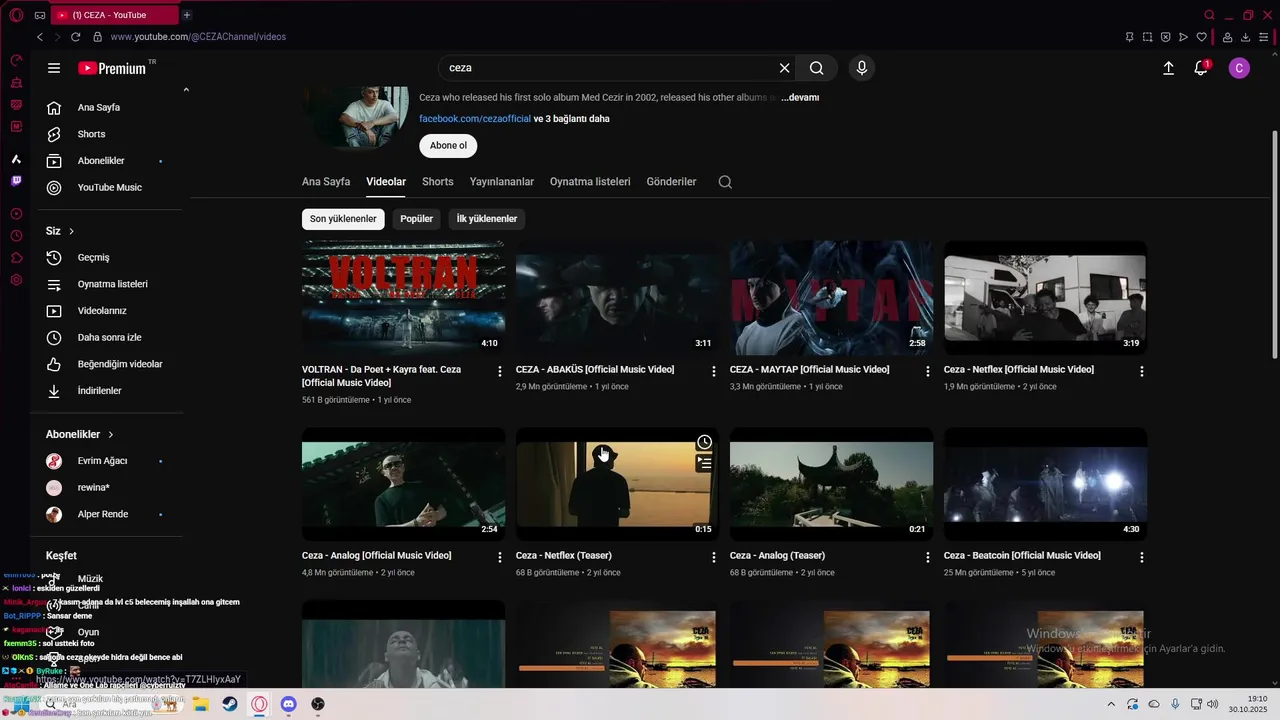
Task: Reload the page in browser toolbar
Action: pos(75,37)
